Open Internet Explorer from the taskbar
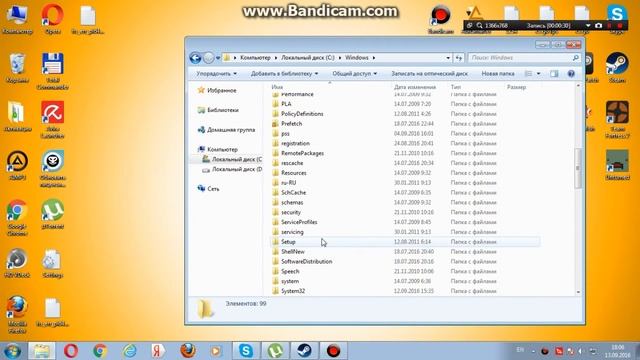Screen dimensions: 640x360 point(129,351)
